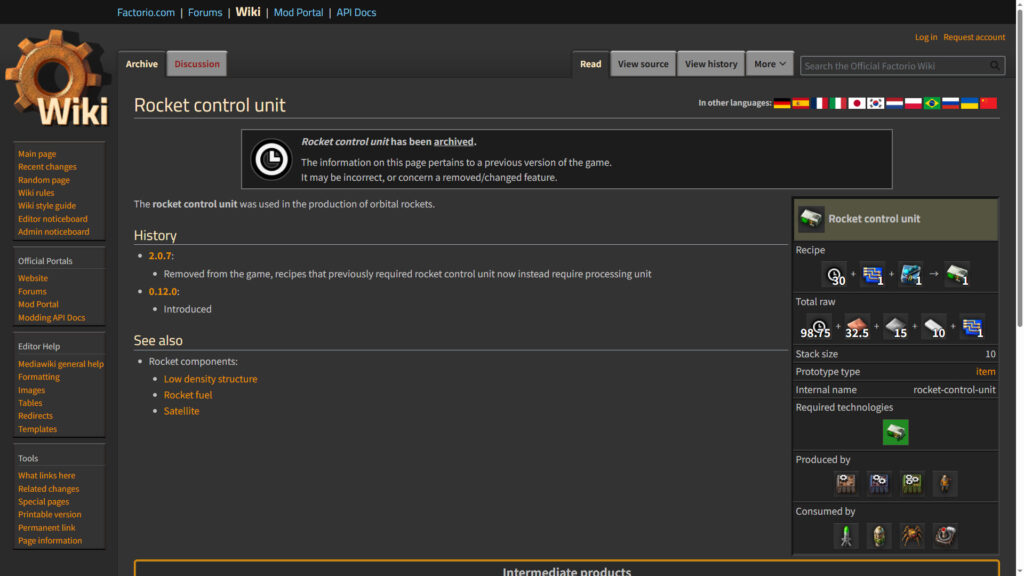Click the copper plate icon in Total raw
The height and width of the screenshot is (576, 1024).
pyautogui.click(x=857, y=327)
